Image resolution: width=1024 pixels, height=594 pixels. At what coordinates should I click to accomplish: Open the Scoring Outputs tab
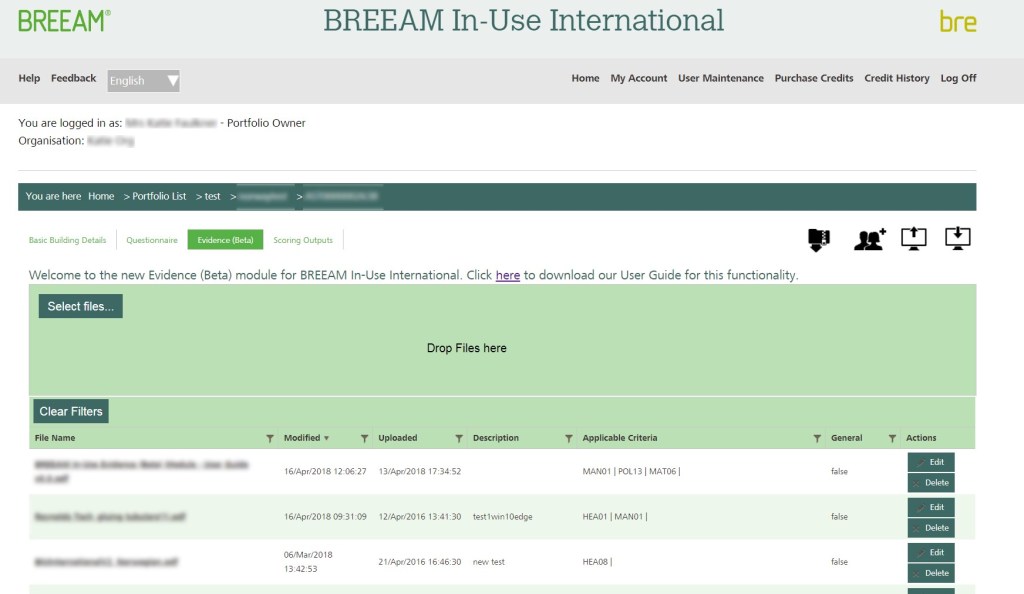coord(303,240)
